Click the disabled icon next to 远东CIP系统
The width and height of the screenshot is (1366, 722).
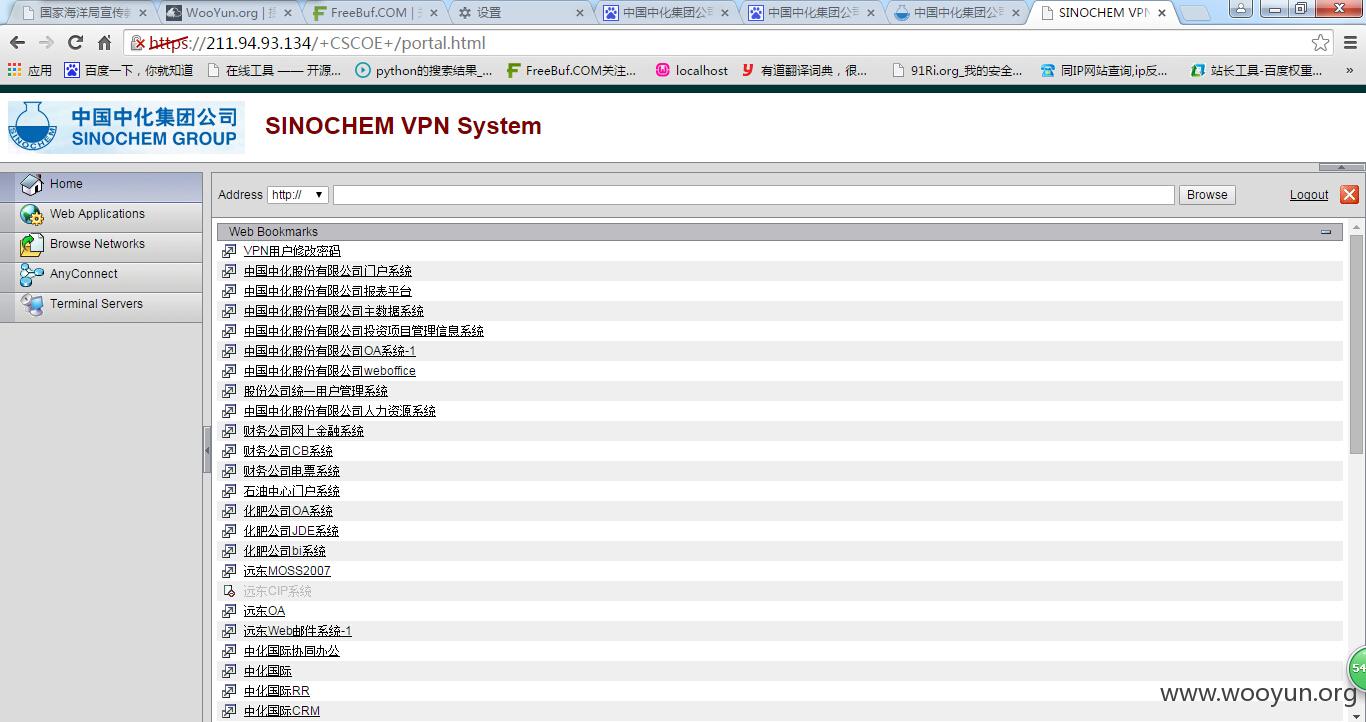[229, 591]
